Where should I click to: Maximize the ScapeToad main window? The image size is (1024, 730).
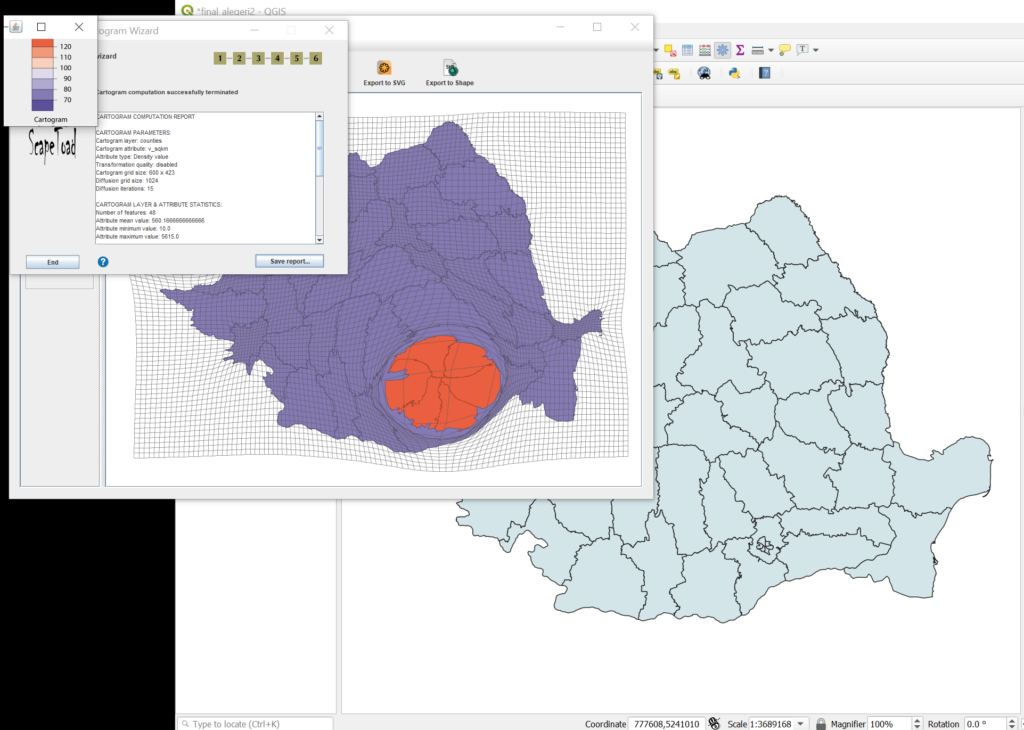597,27
